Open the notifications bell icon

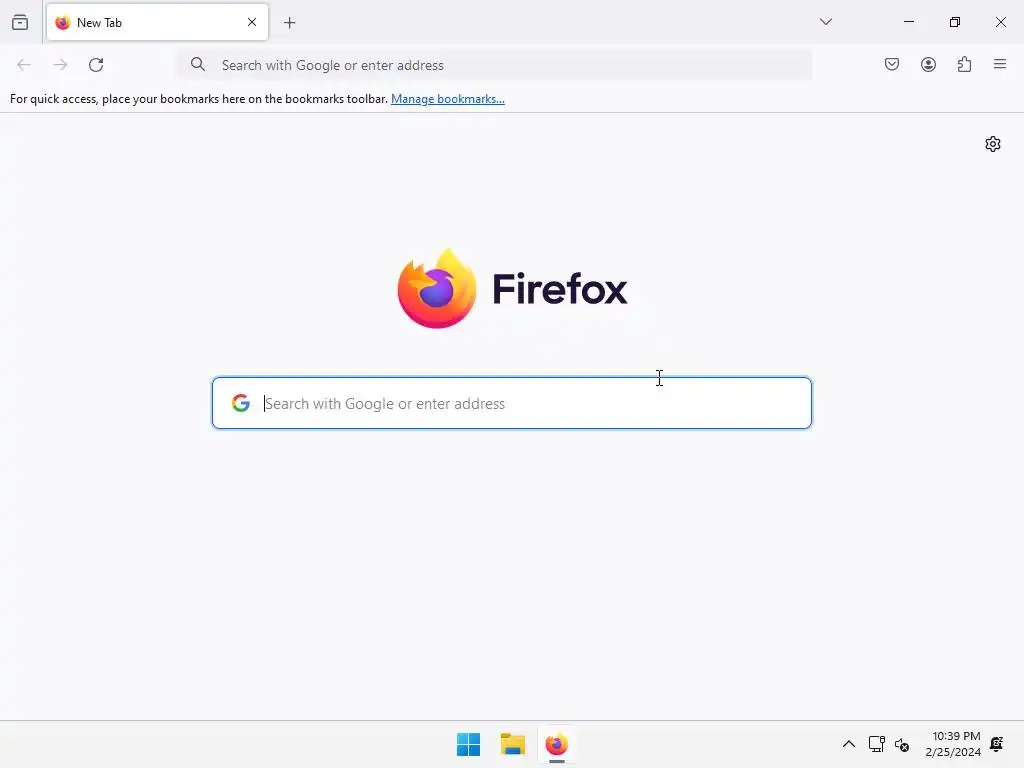coord(997,744)
